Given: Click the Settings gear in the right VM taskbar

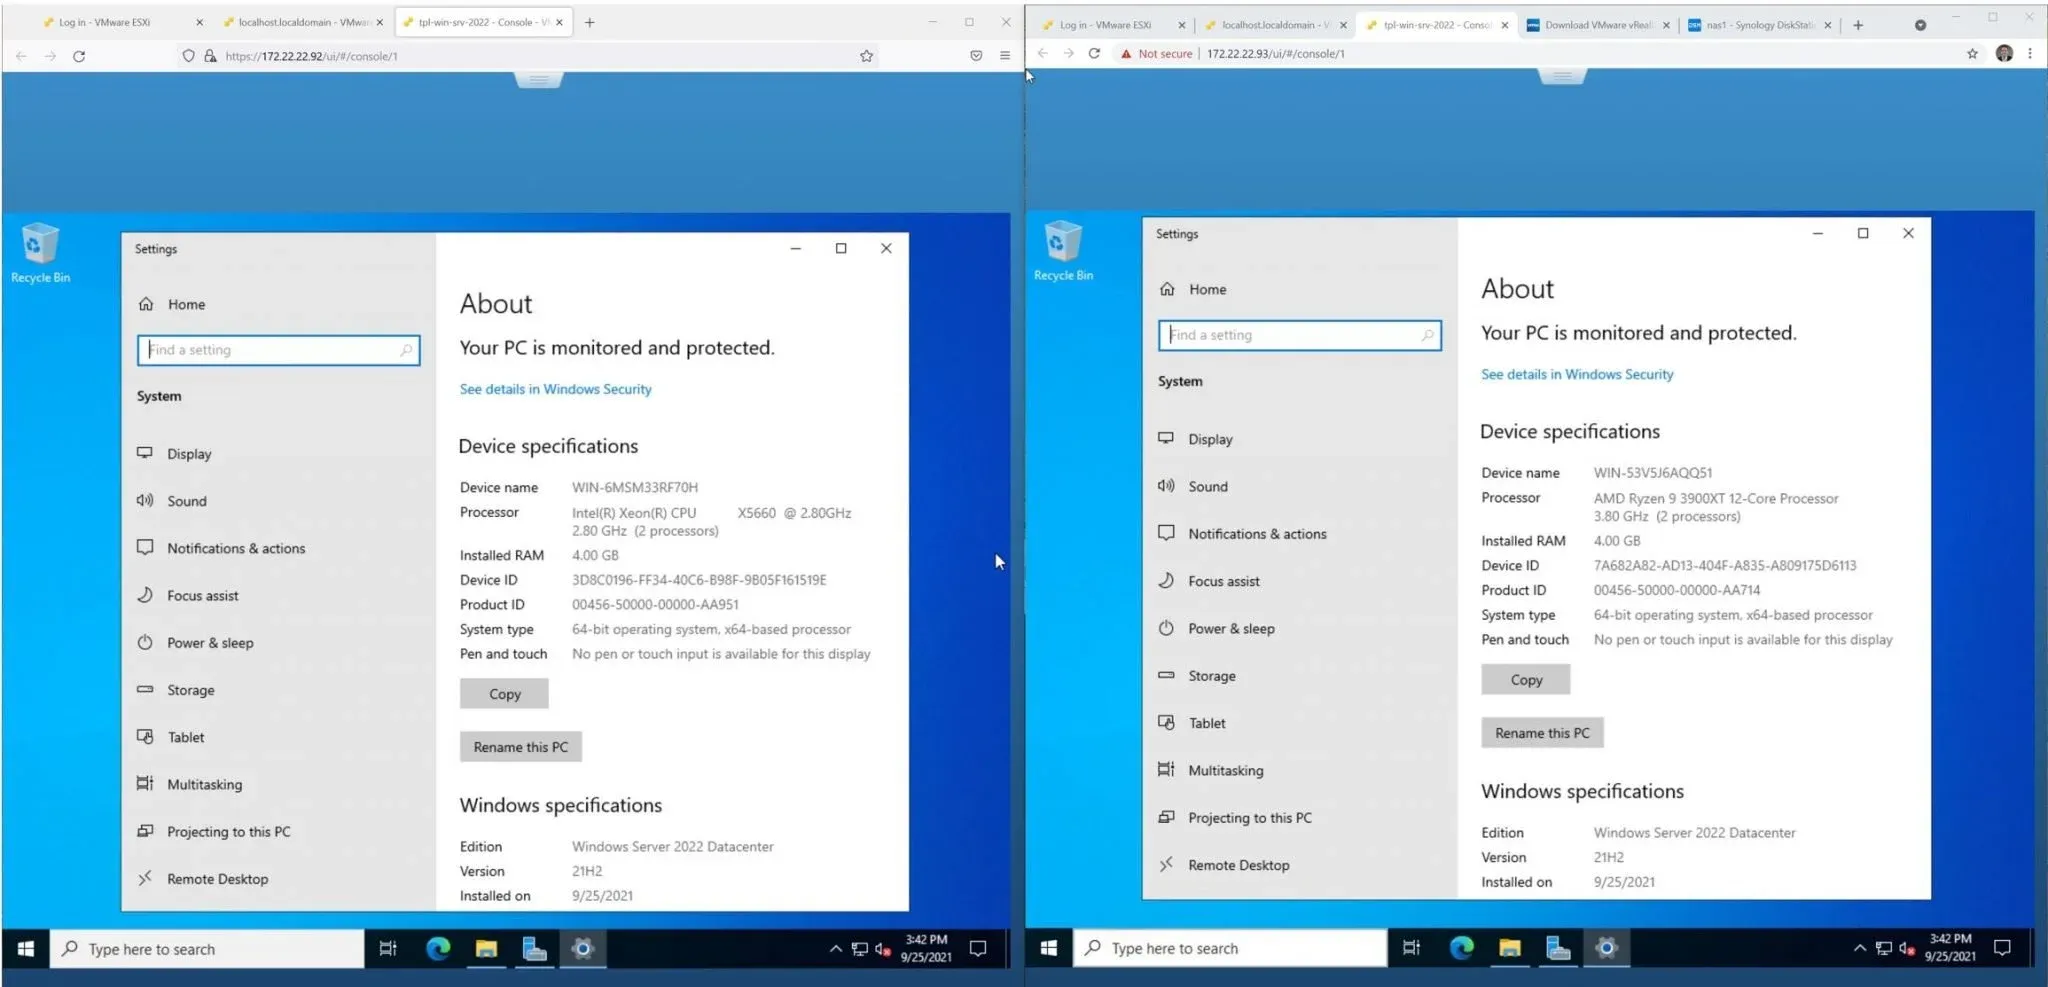Looking at the screenshot, I should point(1606,947).
